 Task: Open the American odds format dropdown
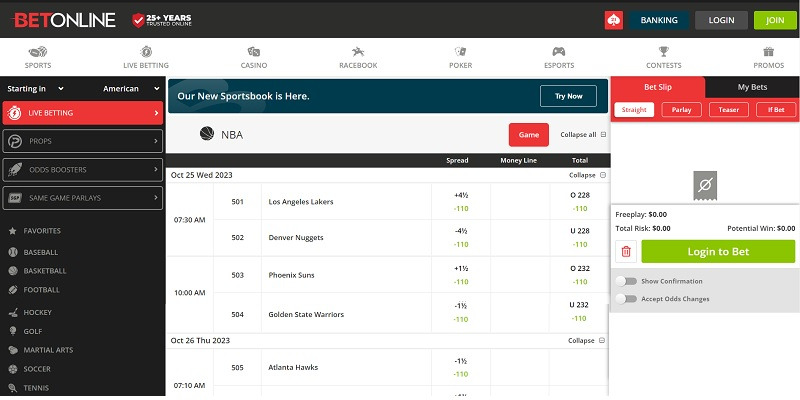(132, 89)
